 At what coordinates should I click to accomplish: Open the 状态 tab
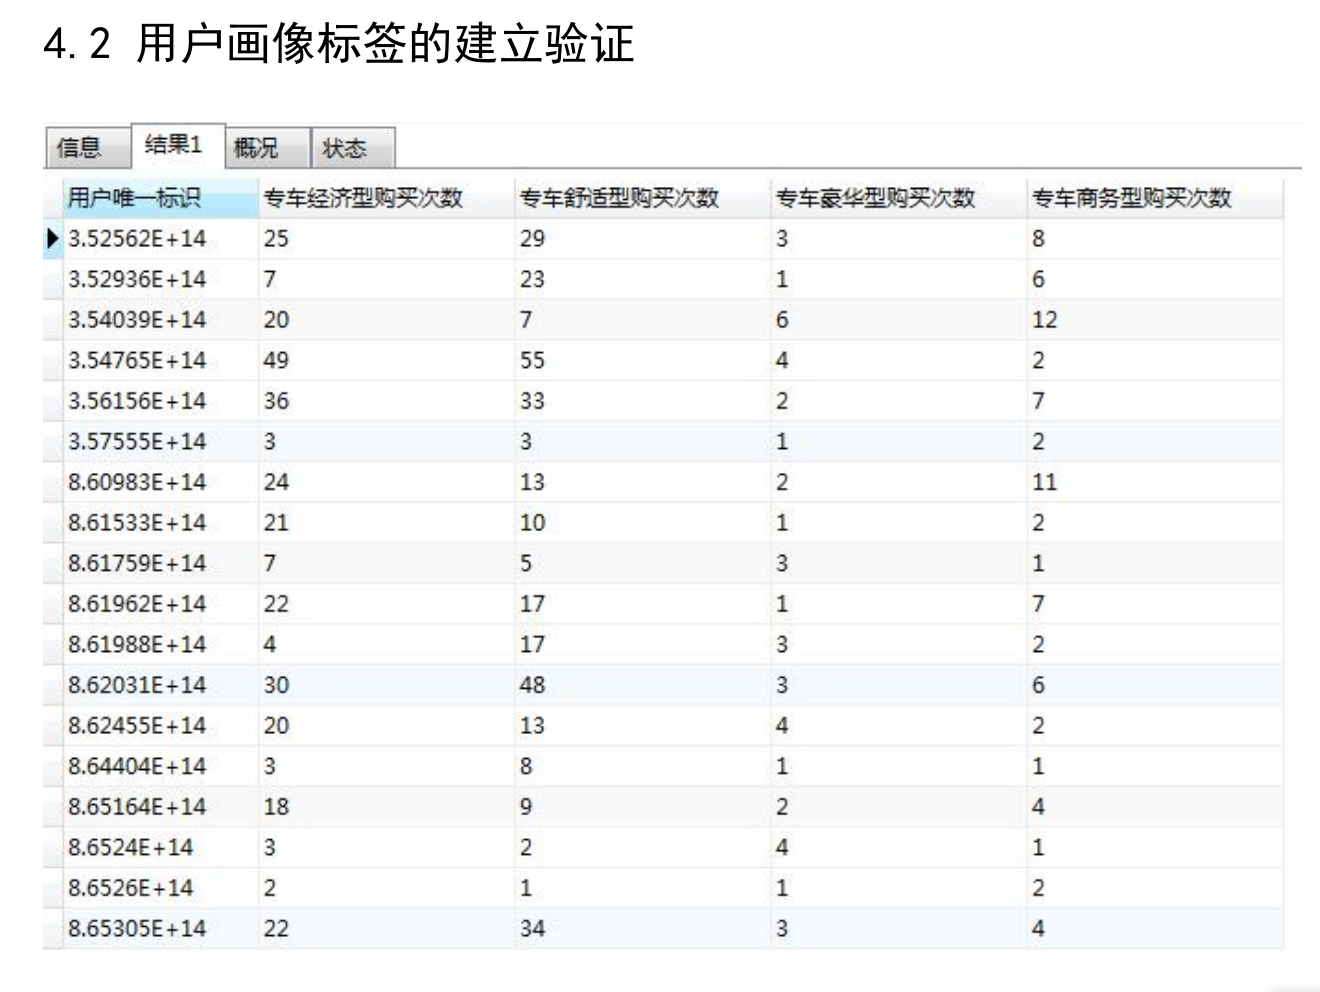point(353,148)
